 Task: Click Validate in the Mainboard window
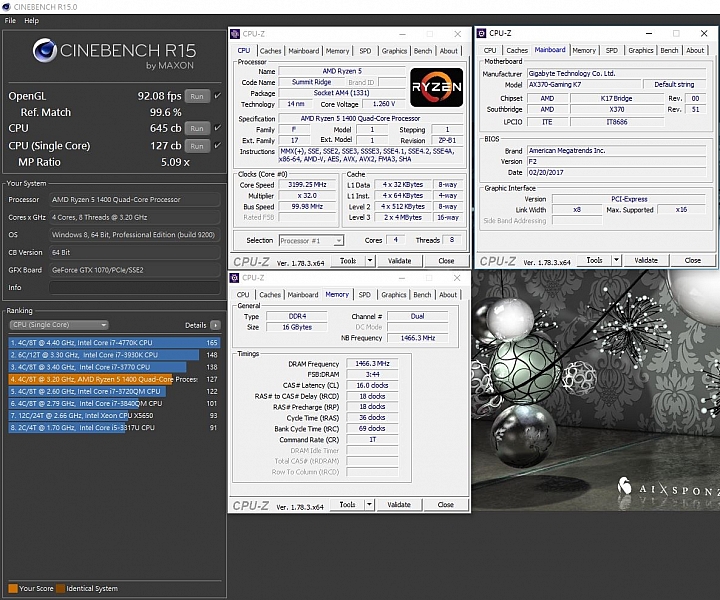[x=646, y=260]
